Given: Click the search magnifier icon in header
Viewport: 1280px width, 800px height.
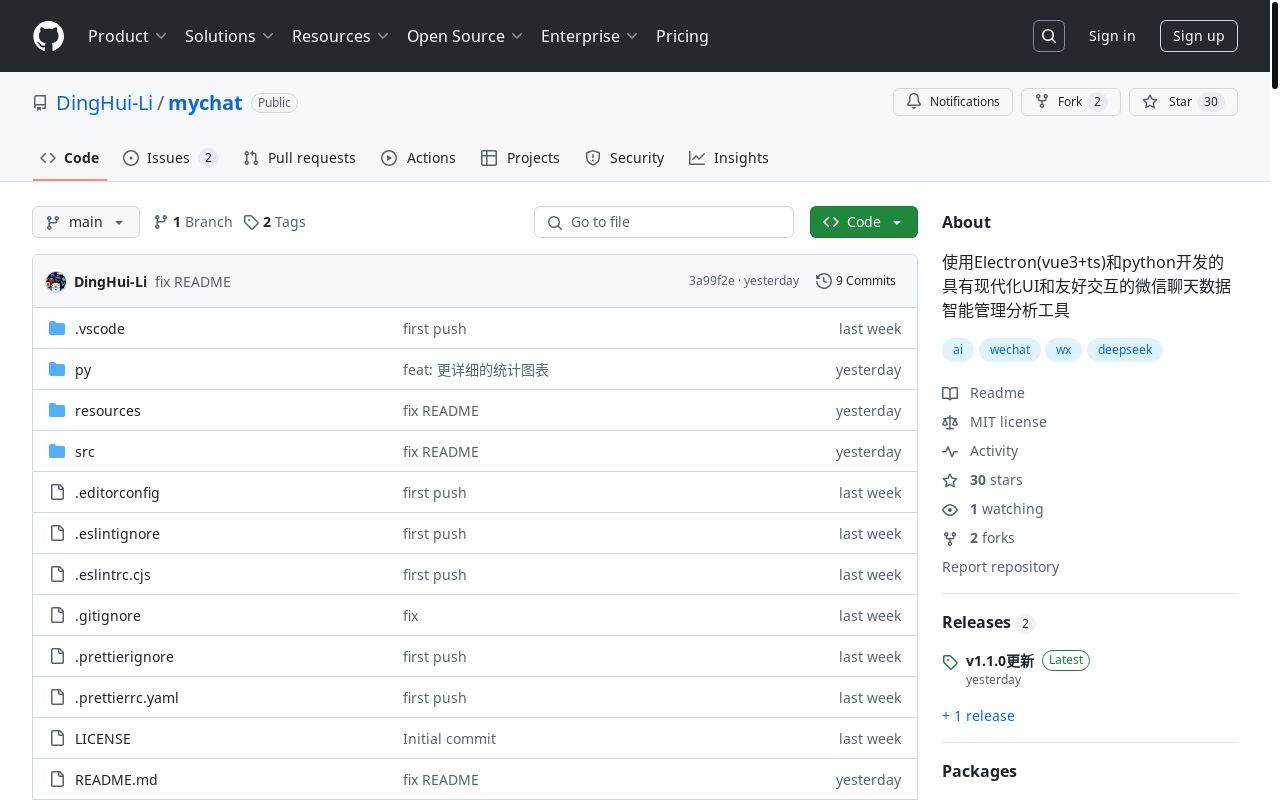Looking at the screenshot, I should click(1049, 36).
